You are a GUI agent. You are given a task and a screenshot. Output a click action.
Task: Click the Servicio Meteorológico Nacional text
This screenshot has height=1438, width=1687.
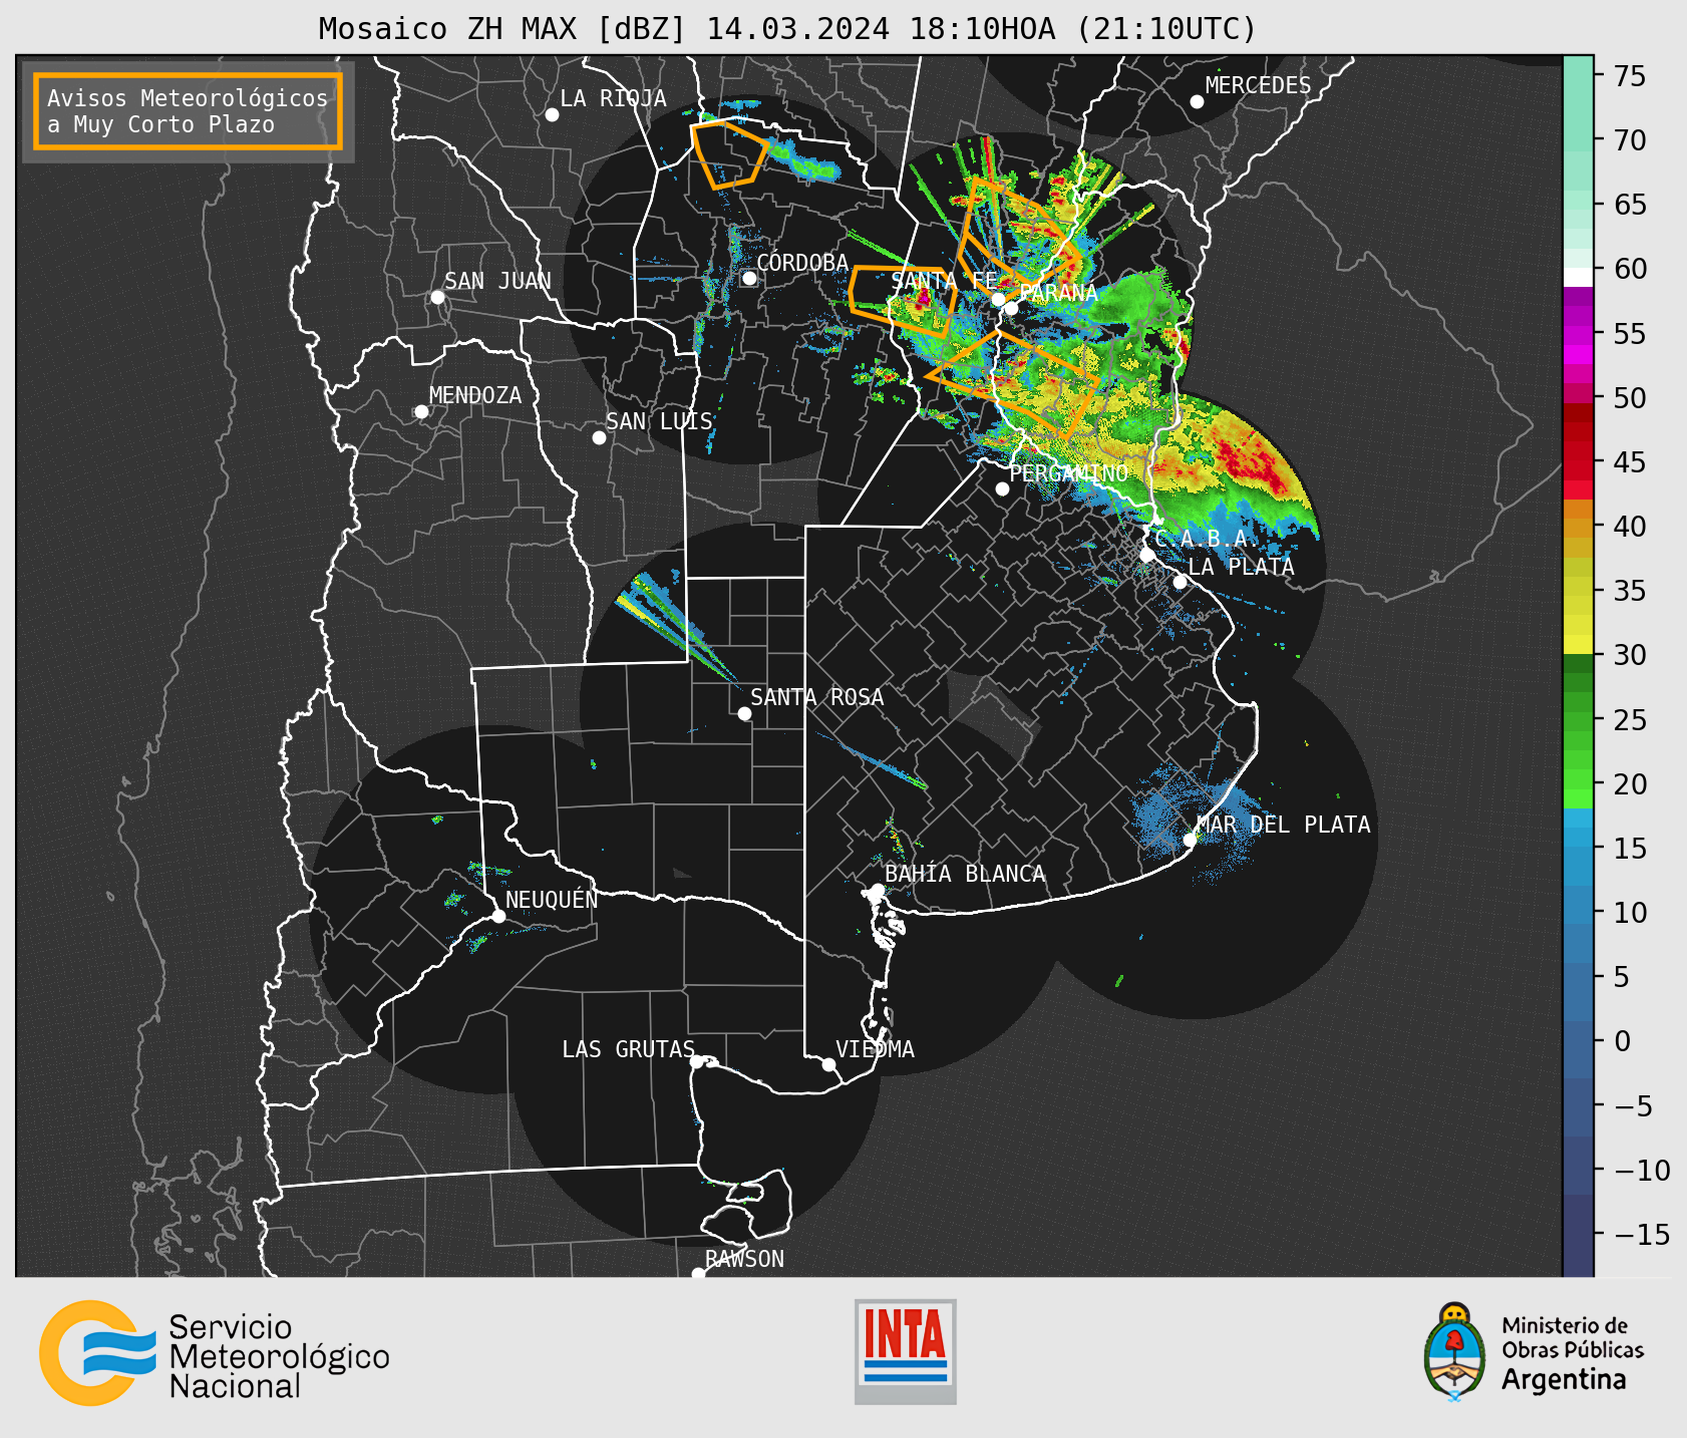(x=279, y=1356)
